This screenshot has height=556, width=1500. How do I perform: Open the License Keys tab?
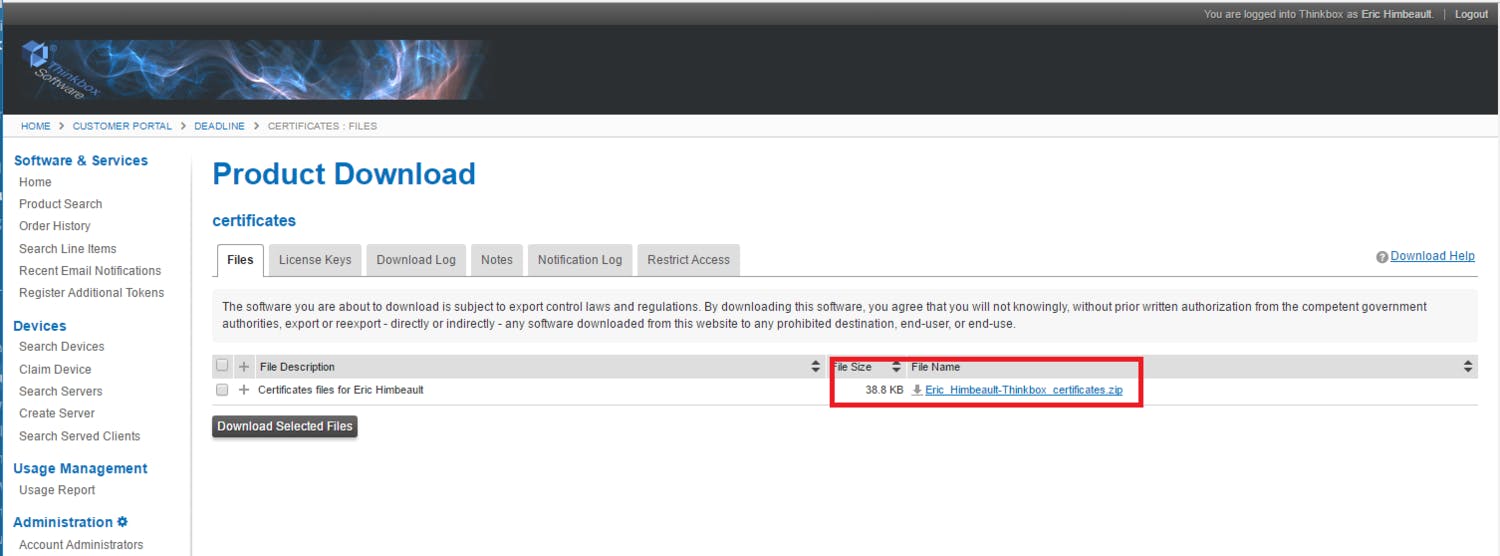point(315,260)
